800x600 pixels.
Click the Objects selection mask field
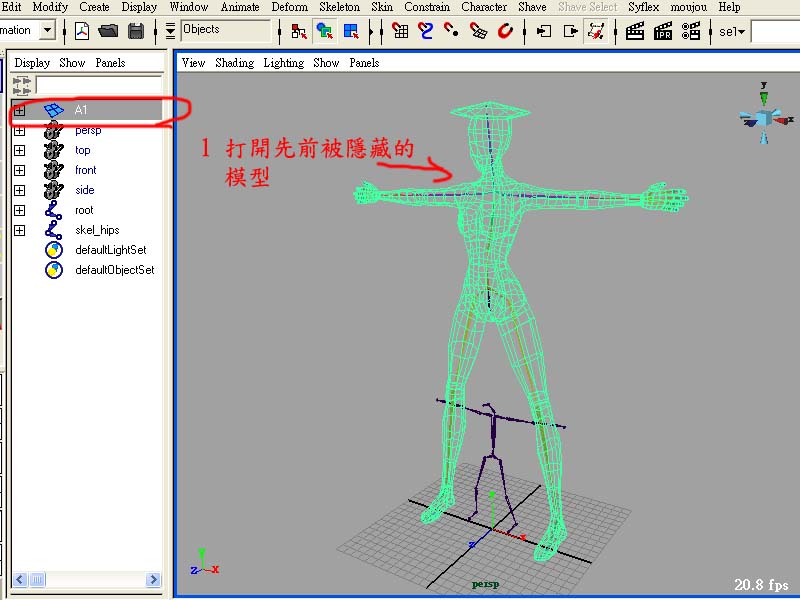(226, 30)
